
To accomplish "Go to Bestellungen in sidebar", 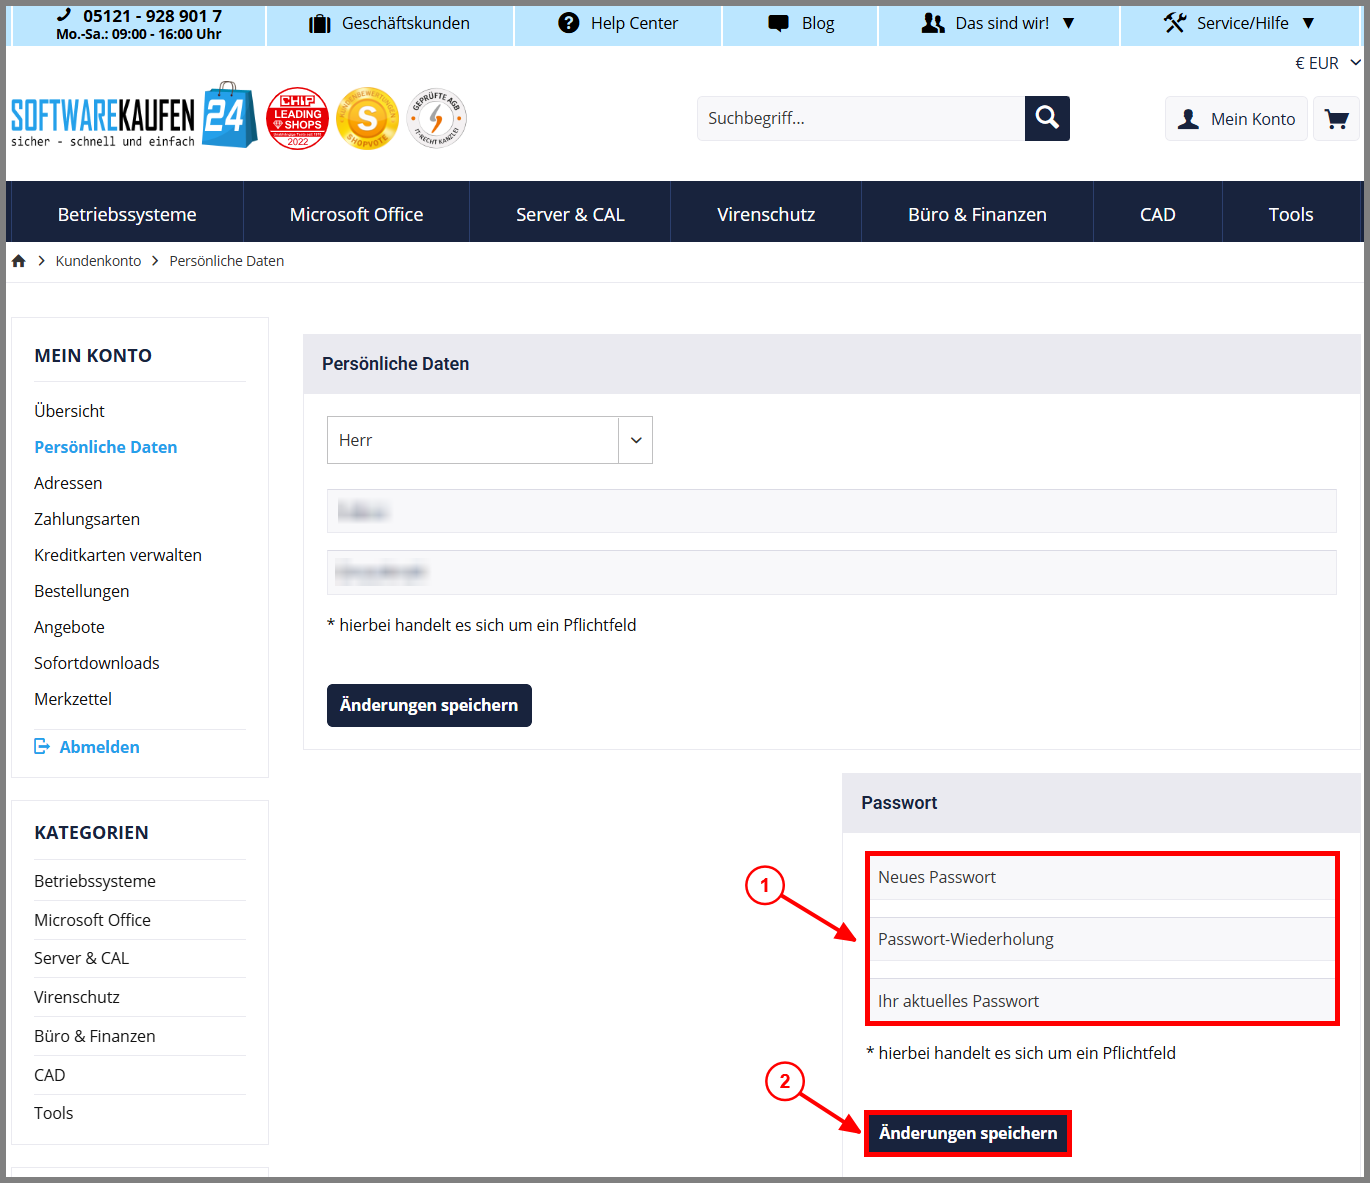I will 82,591.
